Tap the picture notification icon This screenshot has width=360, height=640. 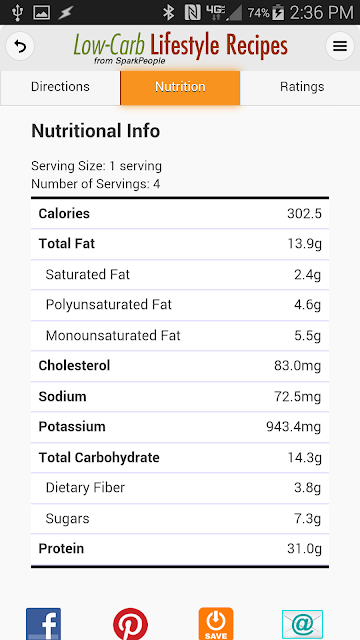tap(42, 13)
